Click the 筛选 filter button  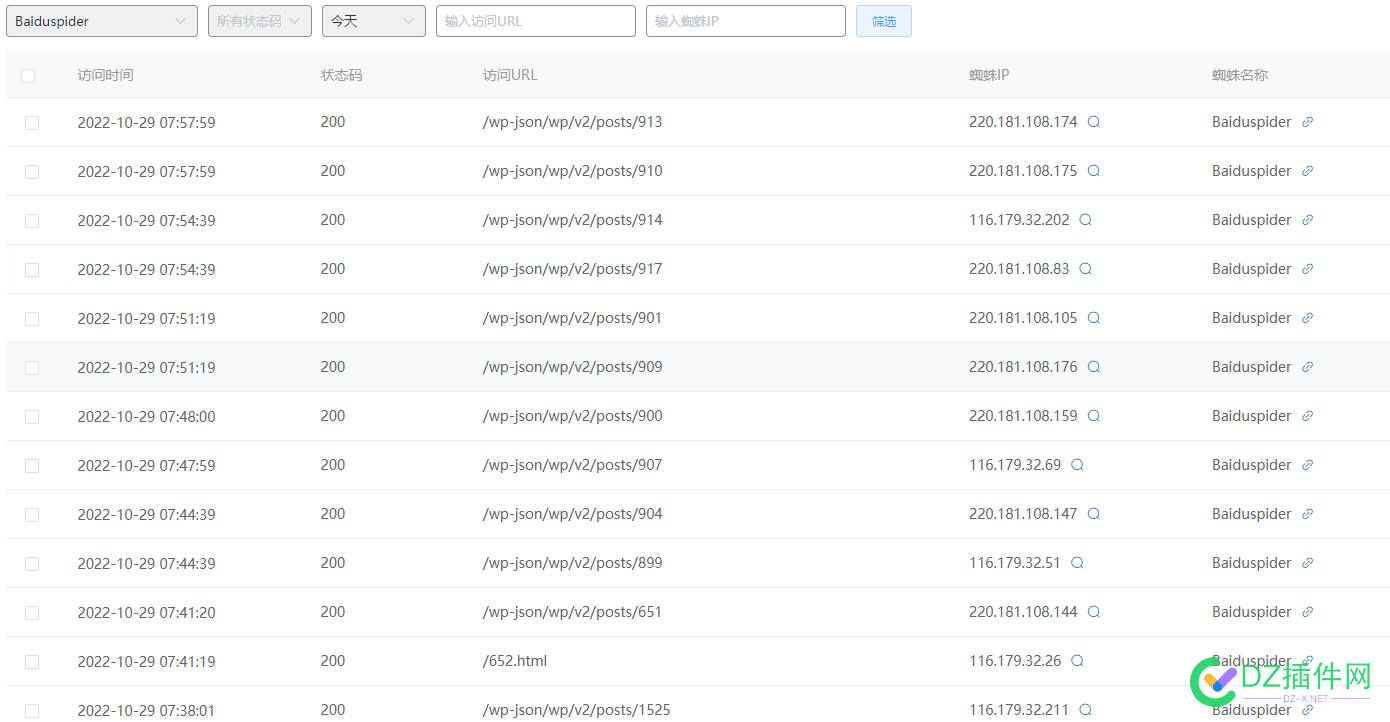pyautogui.click(x=884, y=21)
